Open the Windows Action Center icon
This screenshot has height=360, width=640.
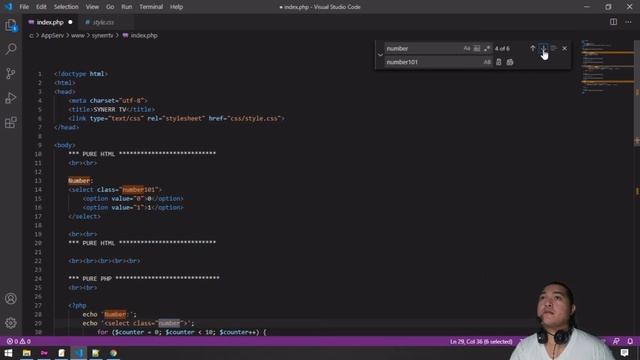[x=624, y=353]
